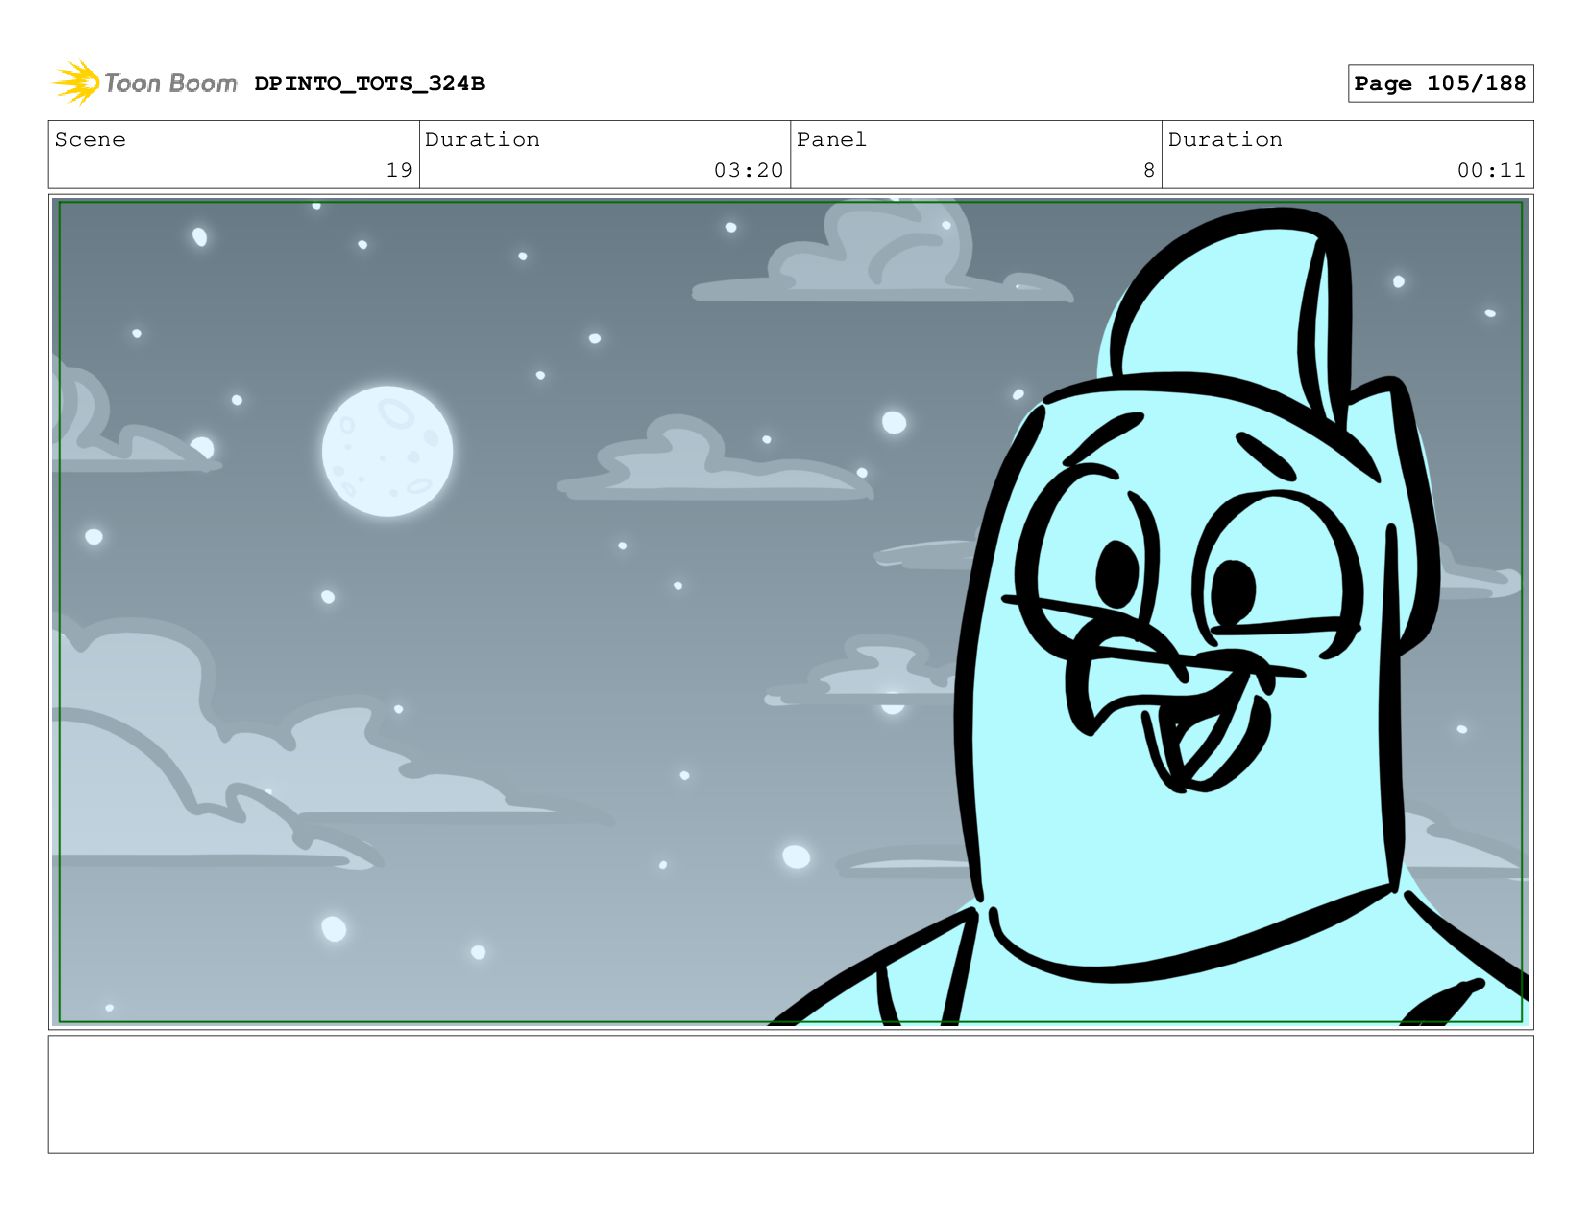Click the Toon Boom logo
The height and width of the screenshot is (1225, 1582).
(x=145, y=83)
